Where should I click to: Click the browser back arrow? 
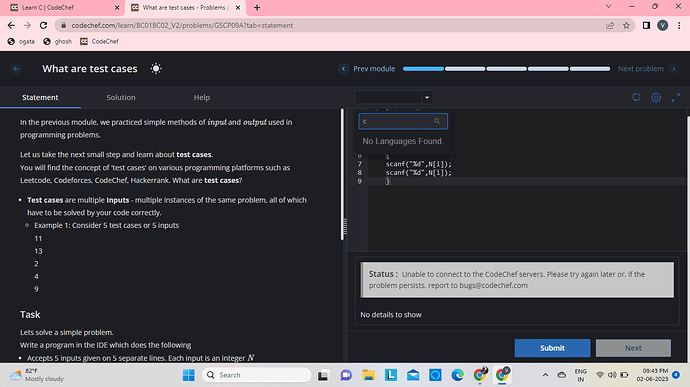pos(11,26)
